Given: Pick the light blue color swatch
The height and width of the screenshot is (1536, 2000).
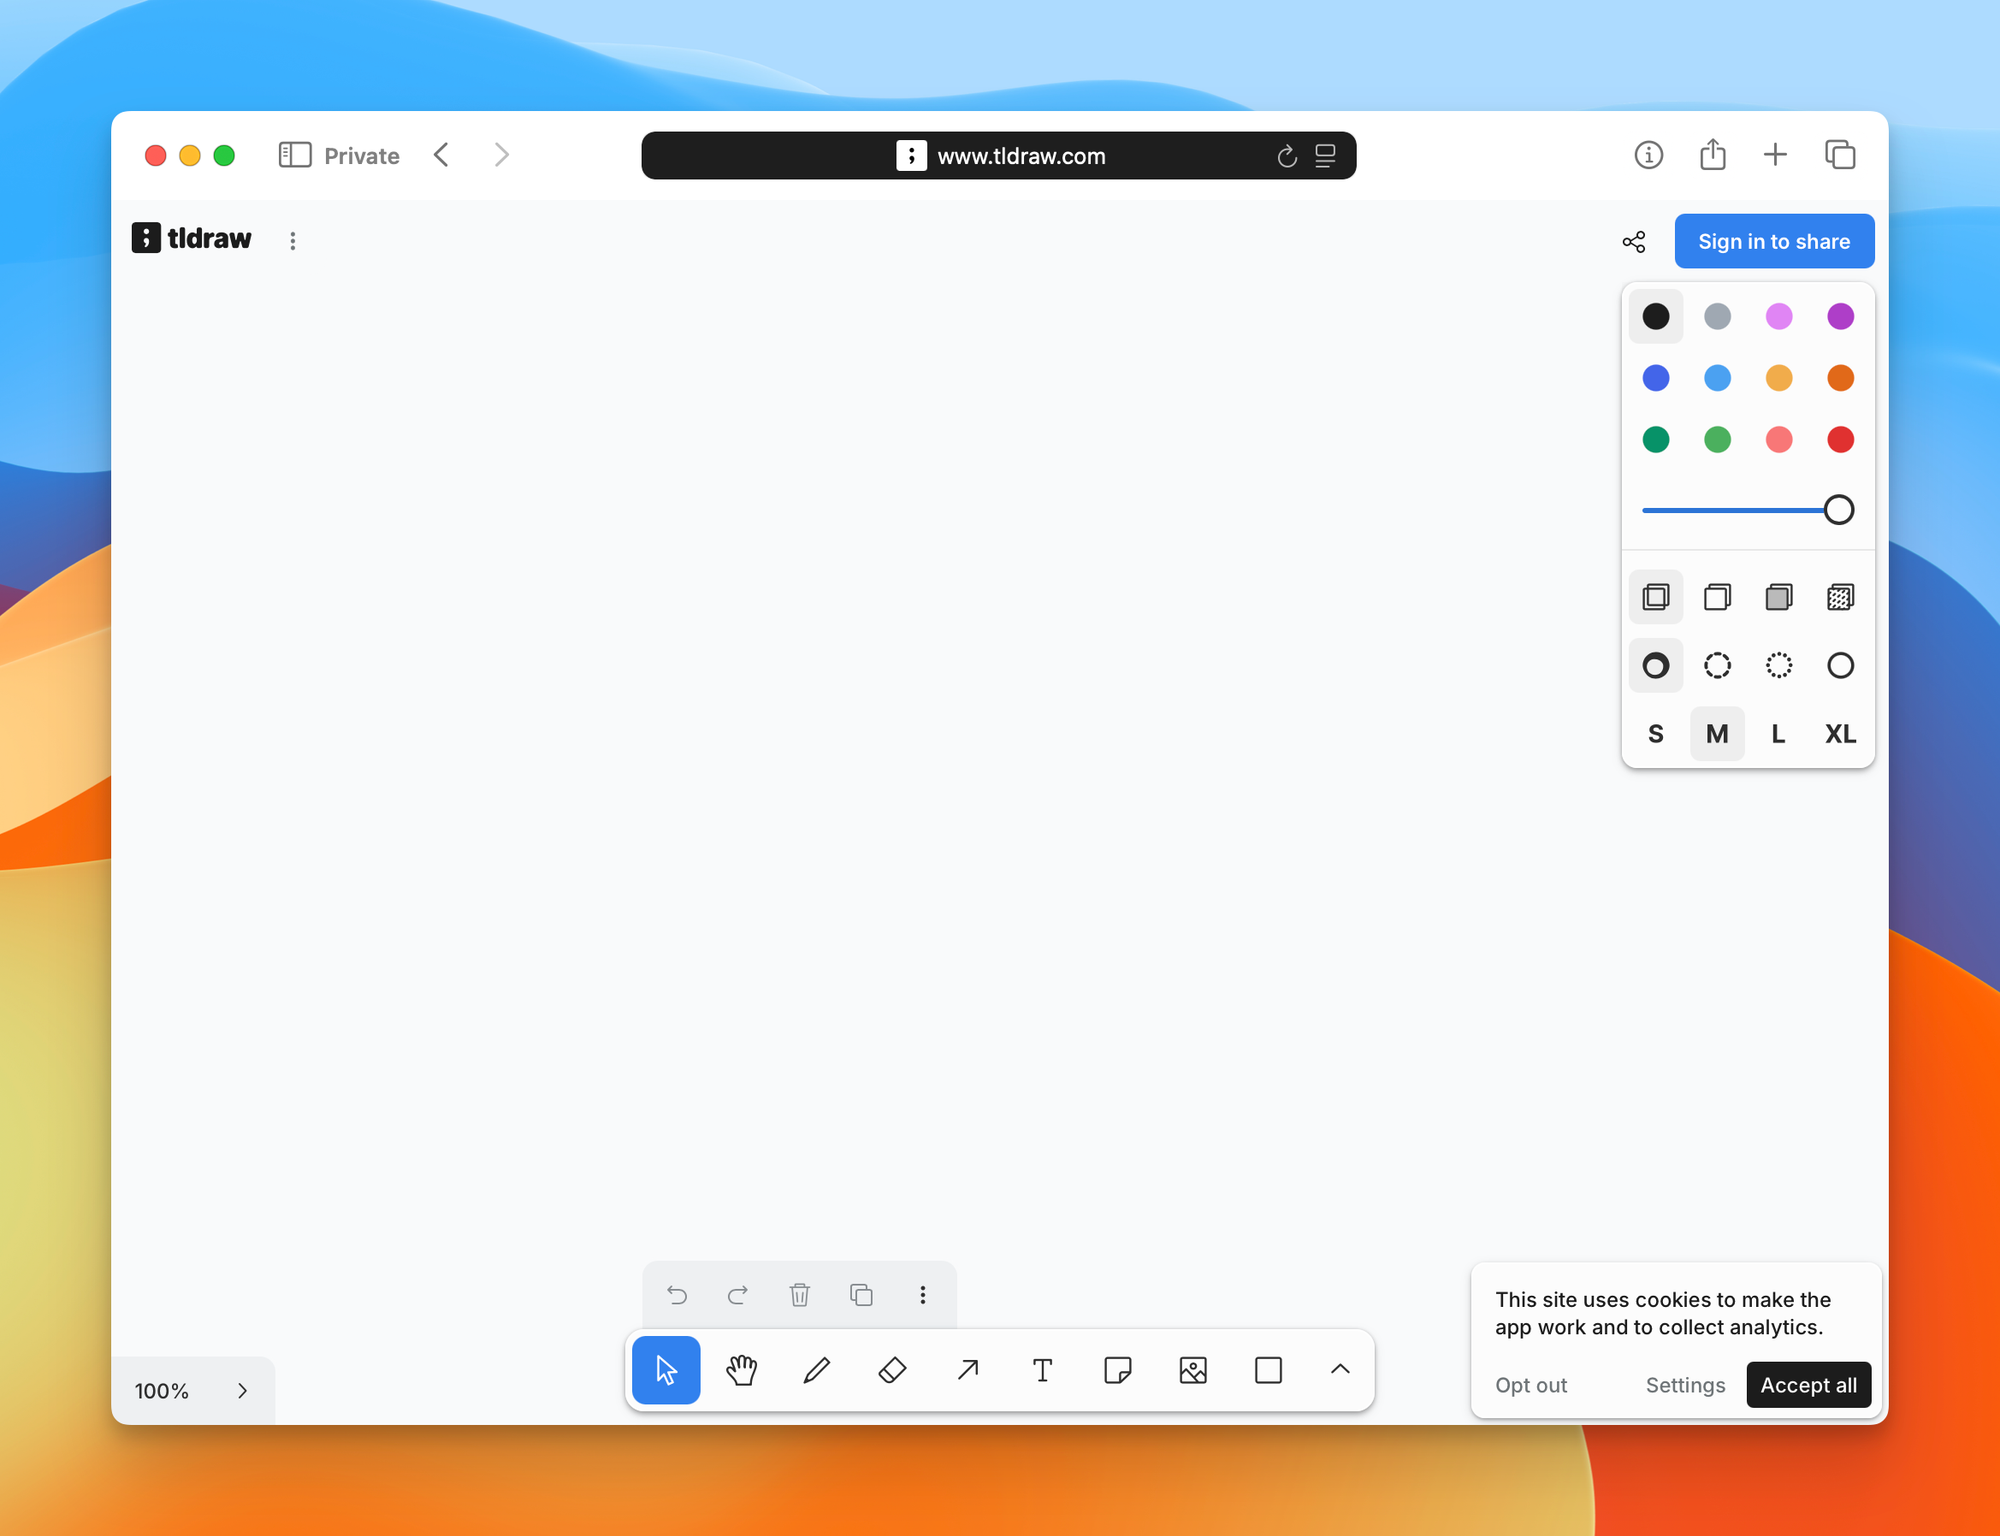Looking at the screenshot, I should pos(1718,378).
